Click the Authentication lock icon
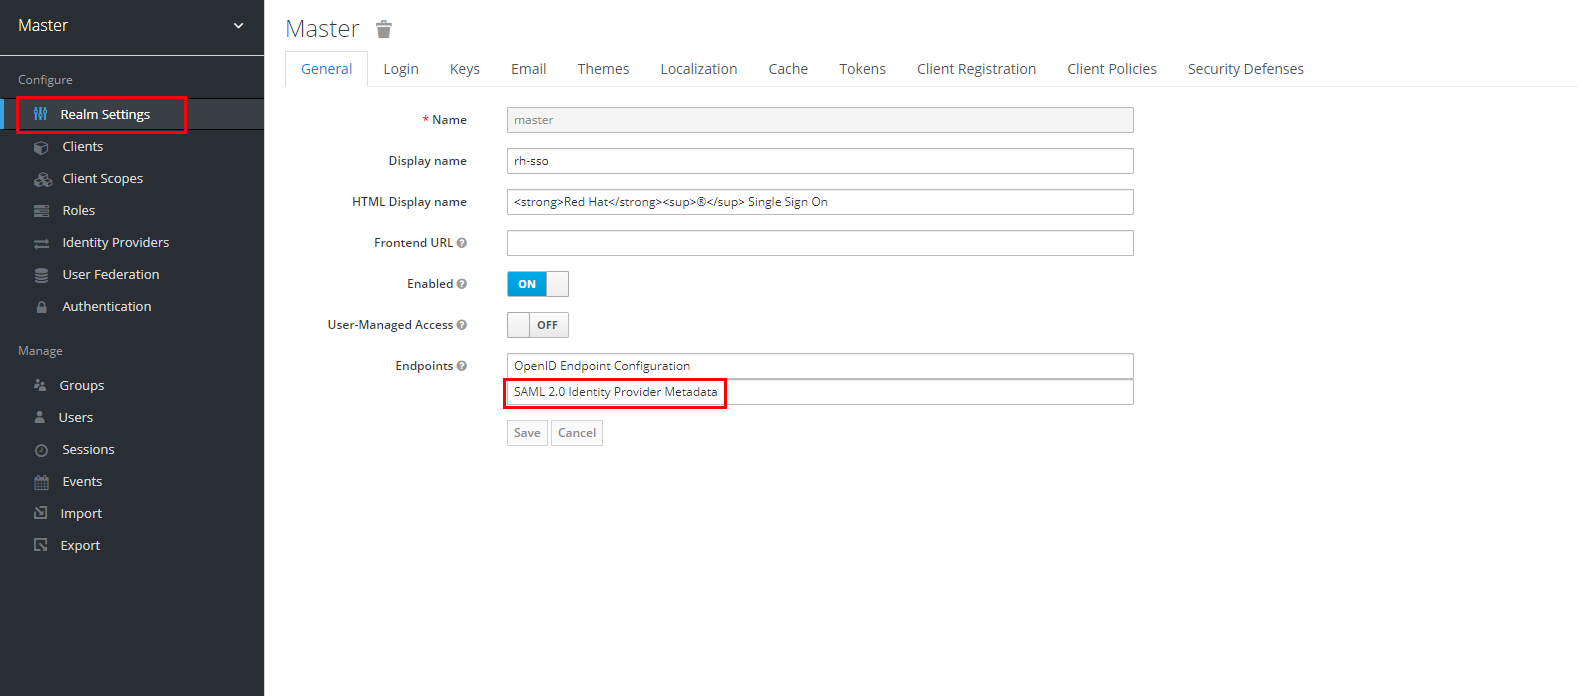This screenshot has width=1591, height=696. [x=41, y=307]
